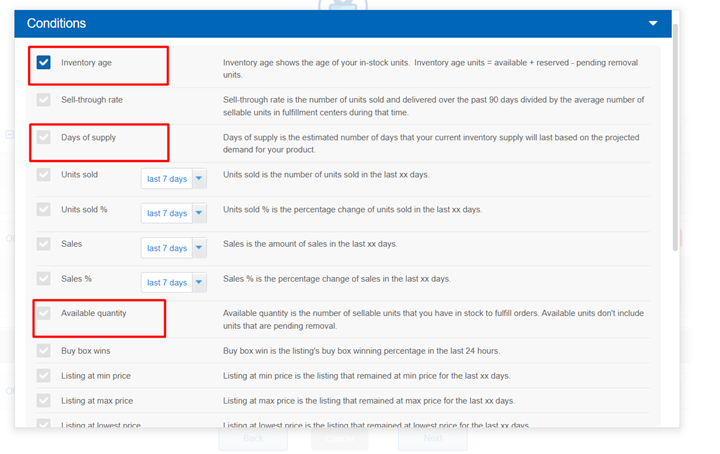Screen dimensions: 720x454
Task: Click the Available quantity description text
Action: coord(433,319)
